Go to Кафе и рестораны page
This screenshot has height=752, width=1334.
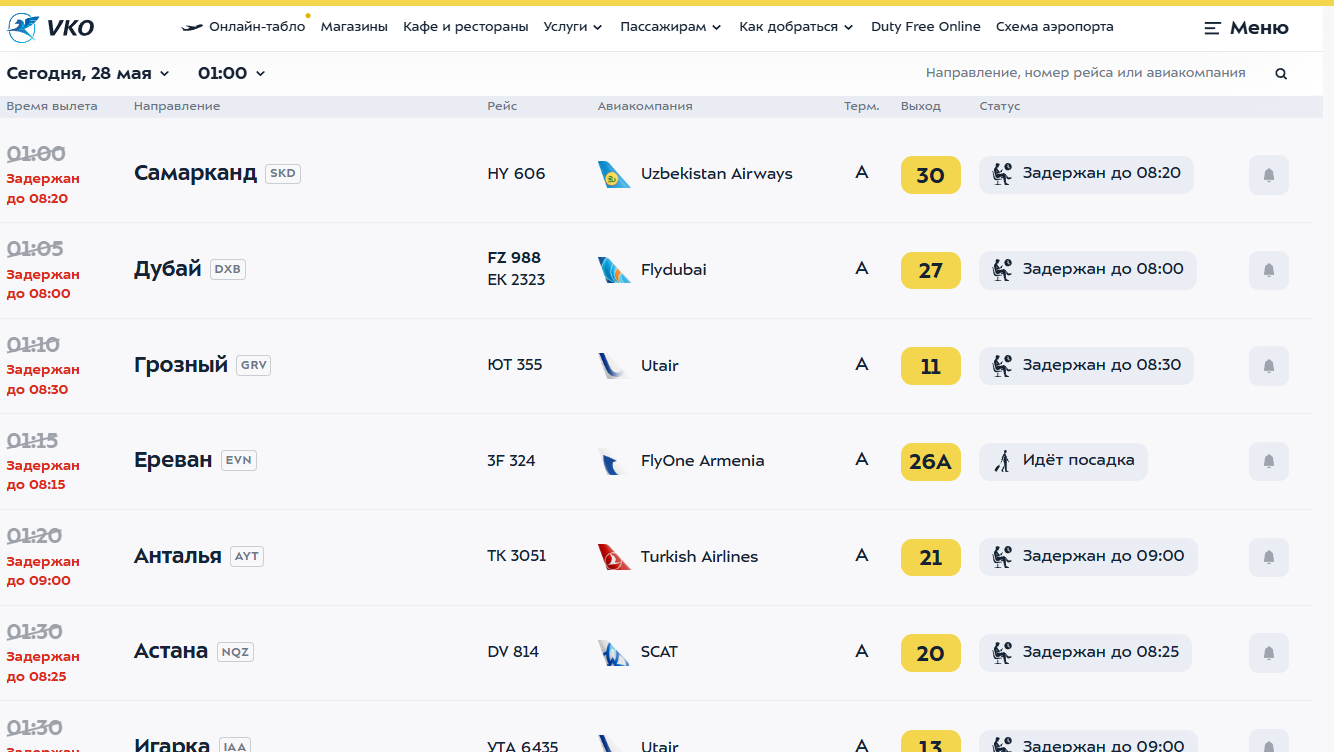[x=465, y=27]
